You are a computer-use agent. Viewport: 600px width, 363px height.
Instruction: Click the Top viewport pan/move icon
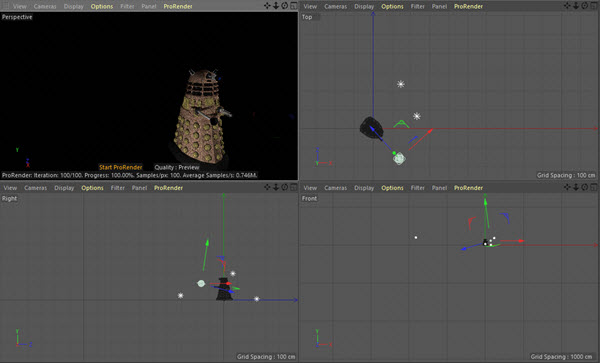[x=567, y=6]
